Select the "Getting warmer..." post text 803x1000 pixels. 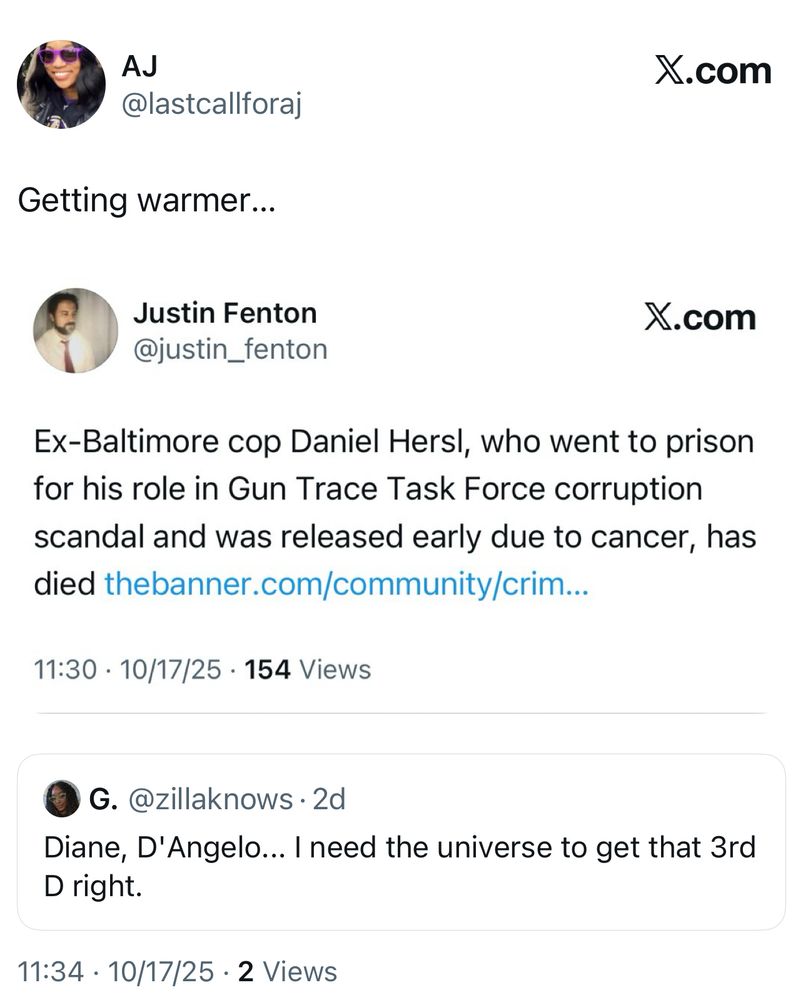[x=146, y=200]
